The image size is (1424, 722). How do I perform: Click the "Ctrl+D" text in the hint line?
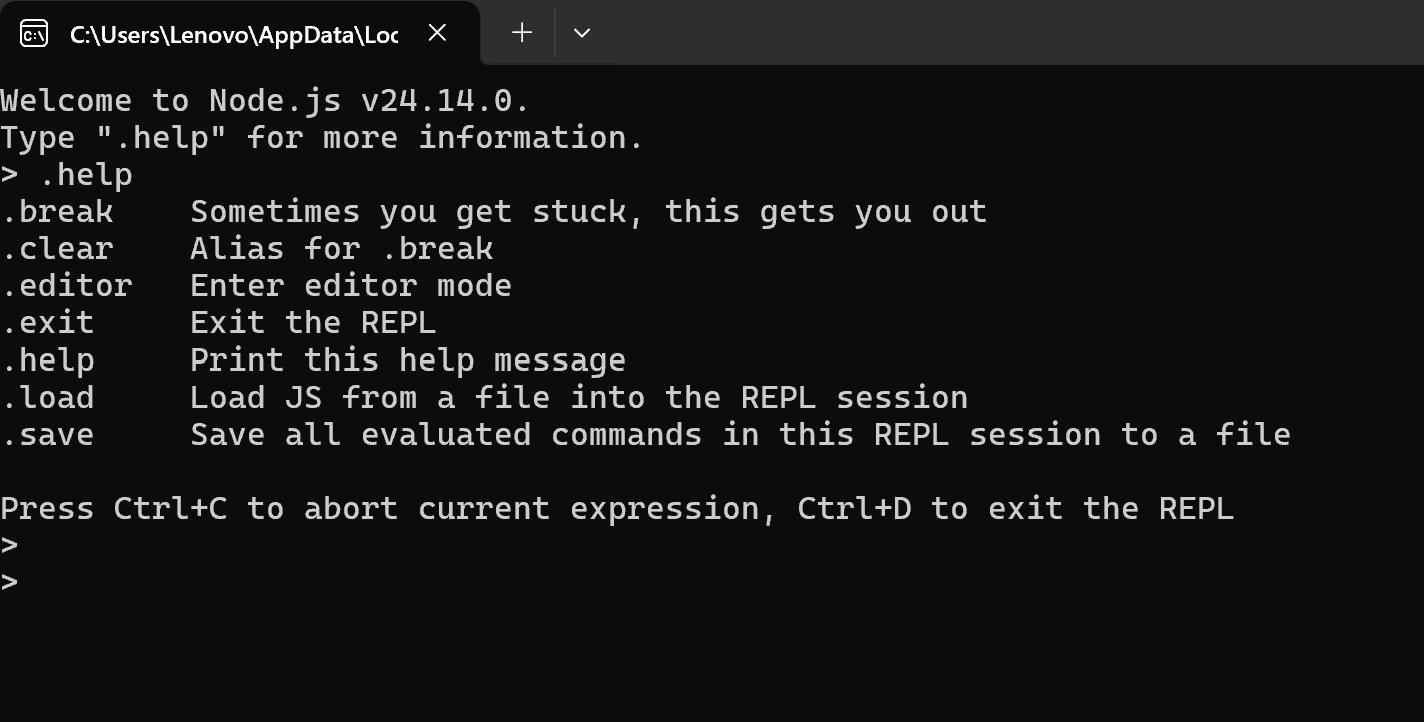(854, 509)
